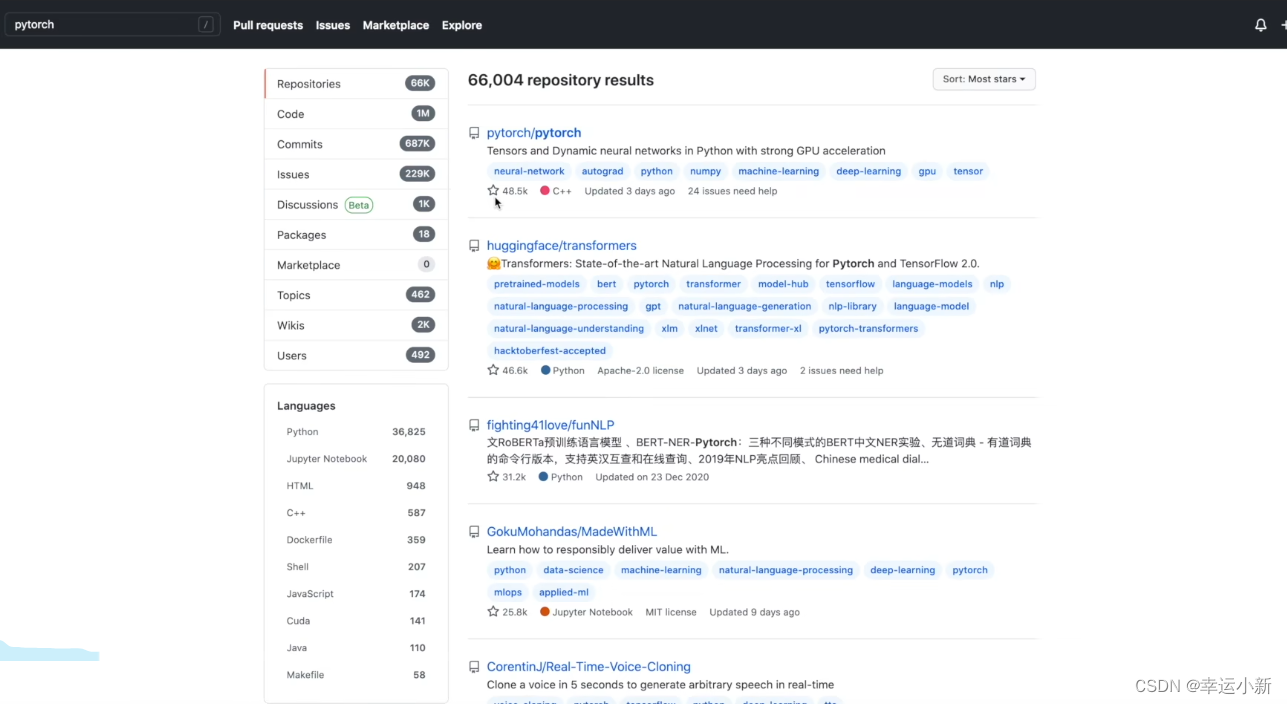Open the 24 issues need help link
The image size is (1287, 704).
point(732,191)
